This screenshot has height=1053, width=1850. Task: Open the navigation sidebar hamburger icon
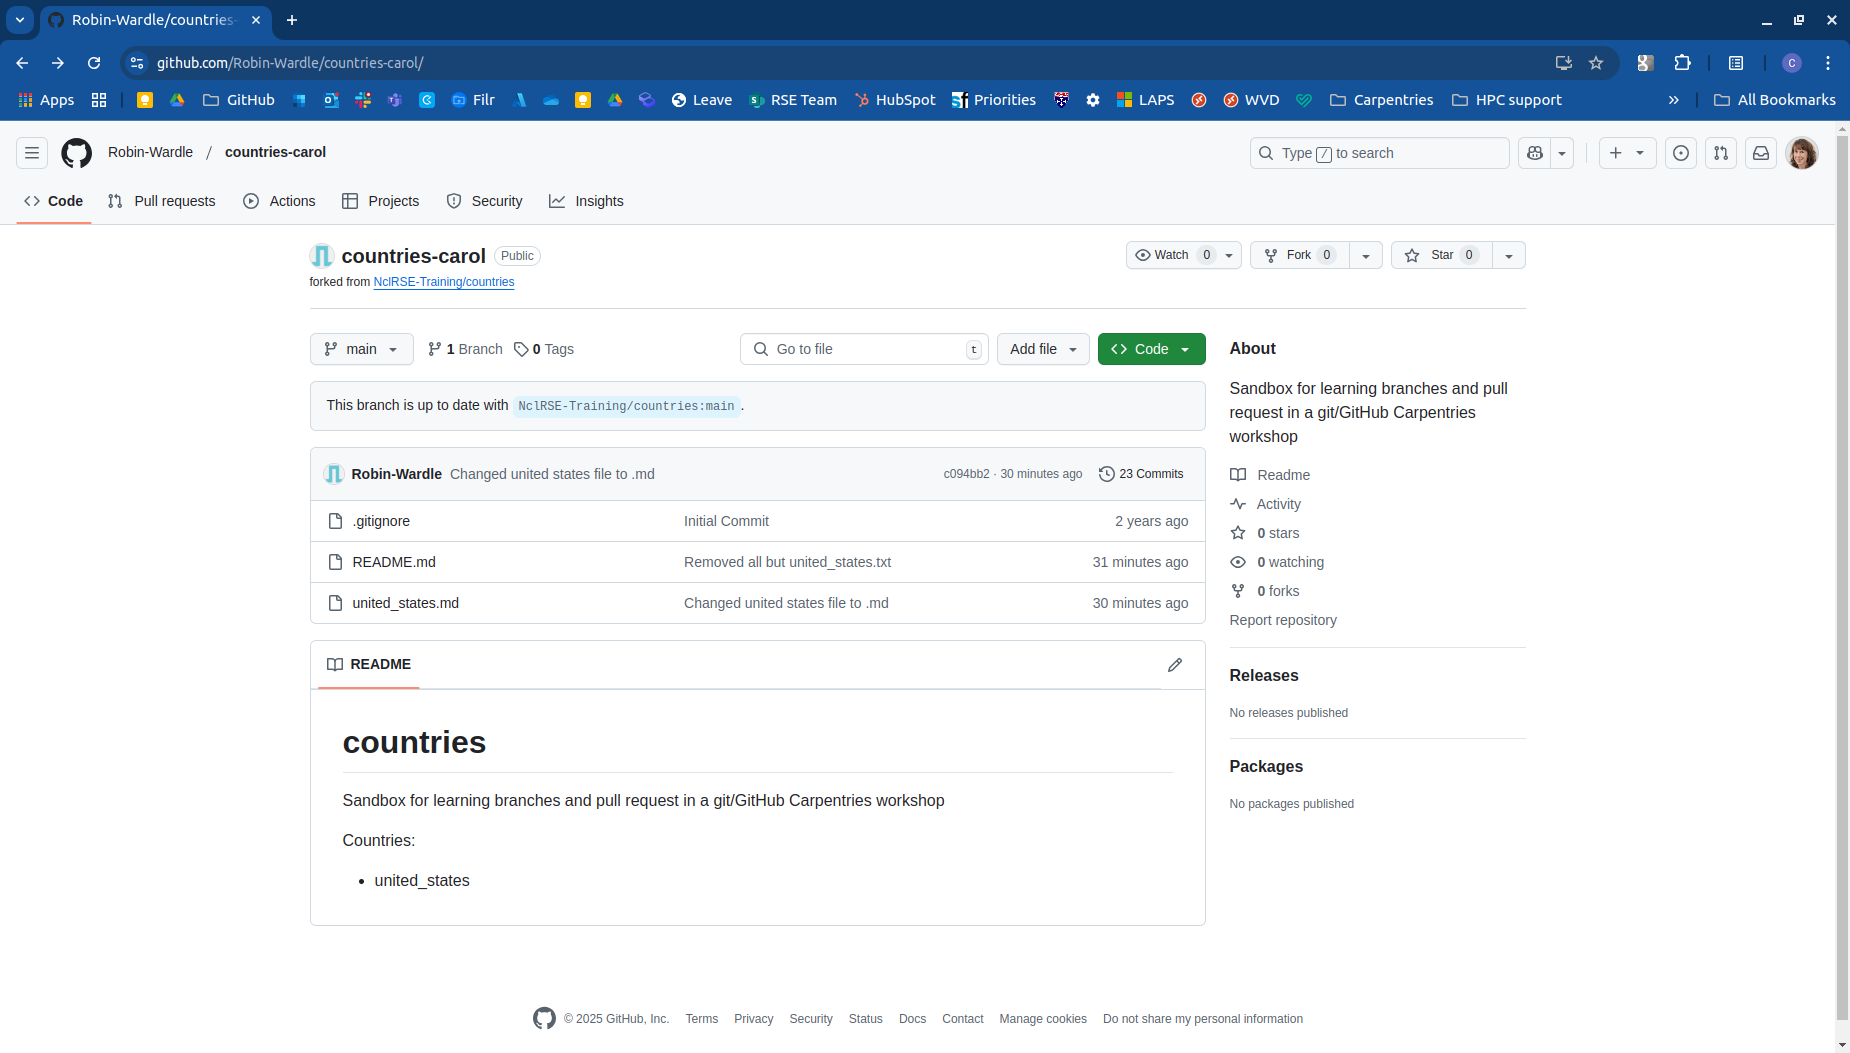coord(32,152)
